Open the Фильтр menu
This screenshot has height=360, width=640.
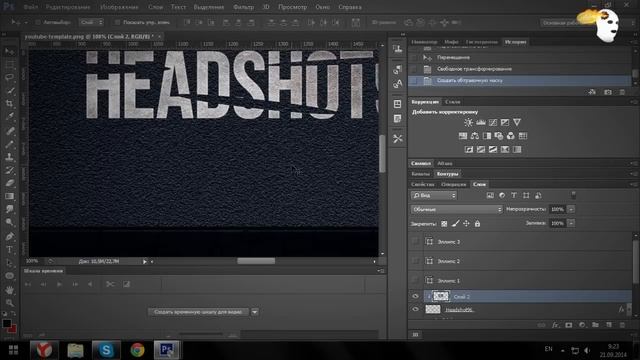[x=243, y=7]
